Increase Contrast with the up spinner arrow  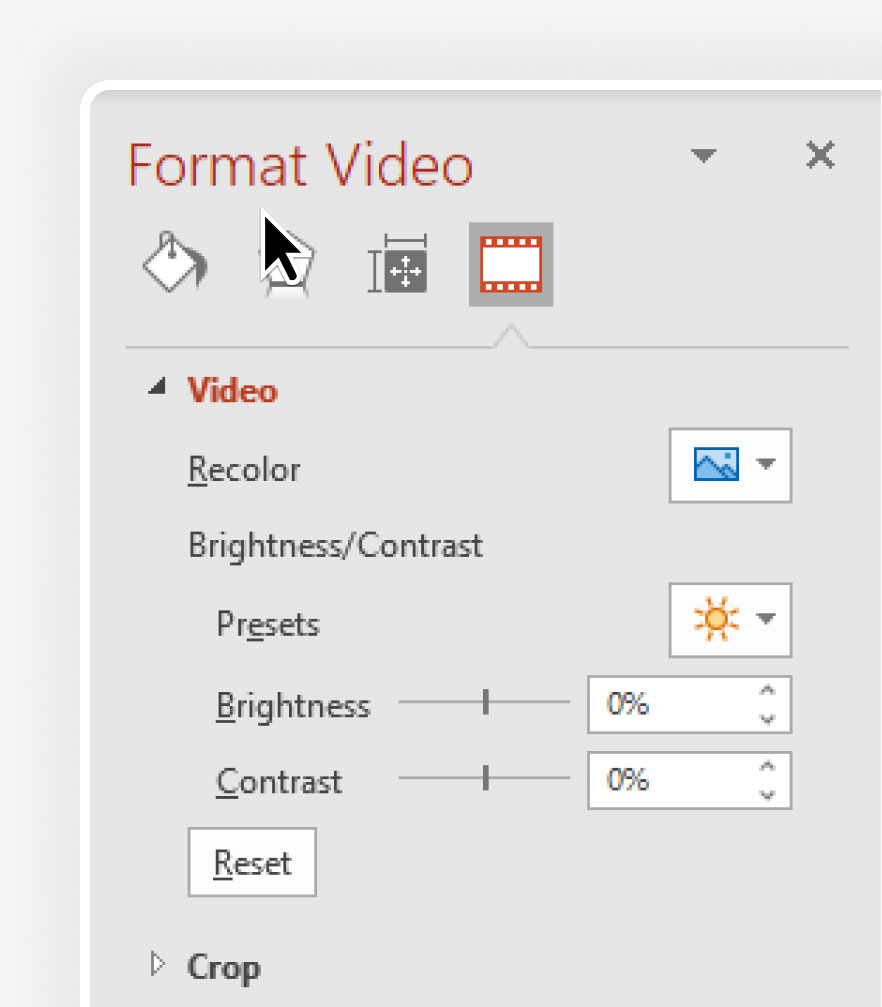point(767,766)
